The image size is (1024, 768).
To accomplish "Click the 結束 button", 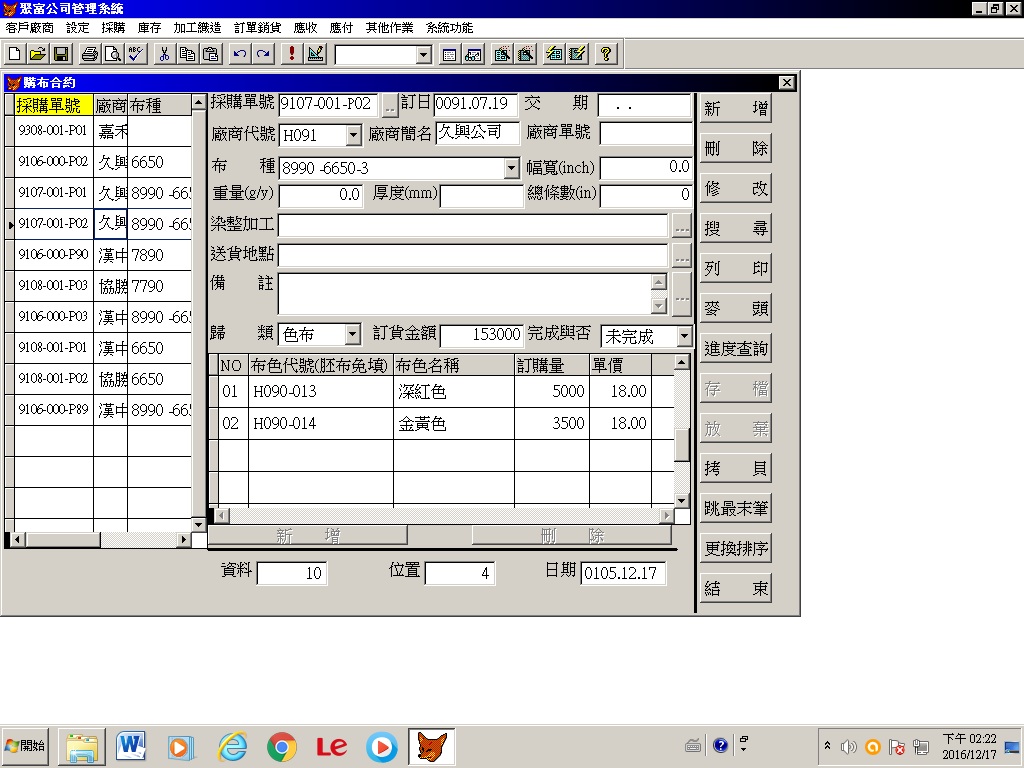I will [x=736, y=589].
